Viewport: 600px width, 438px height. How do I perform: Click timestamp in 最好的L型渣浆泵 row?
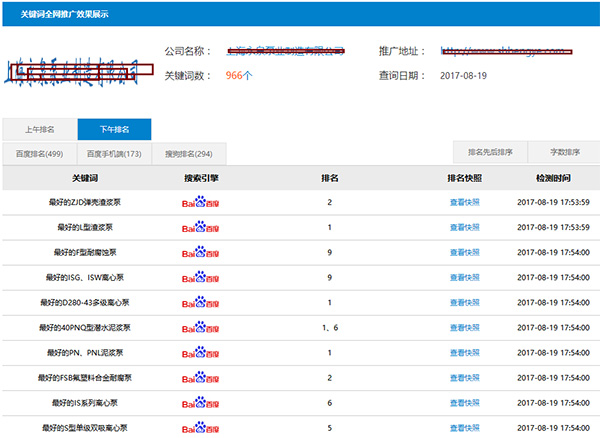[553, 227]
